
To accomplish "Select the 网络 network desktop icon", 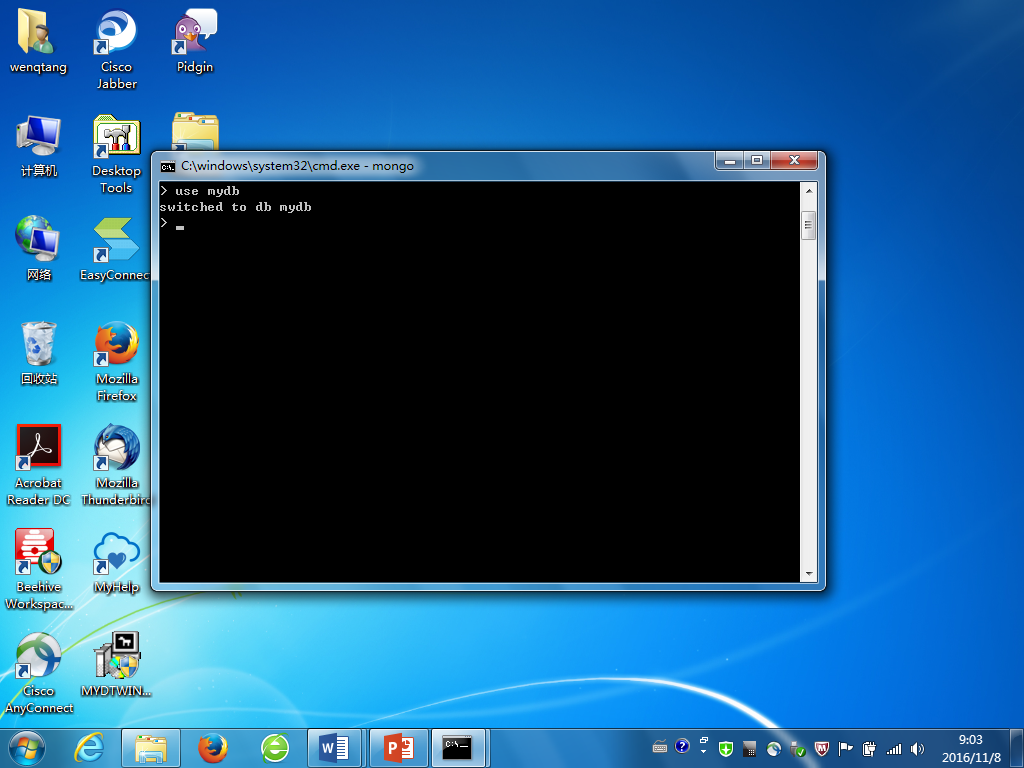I will click(39, 249).
